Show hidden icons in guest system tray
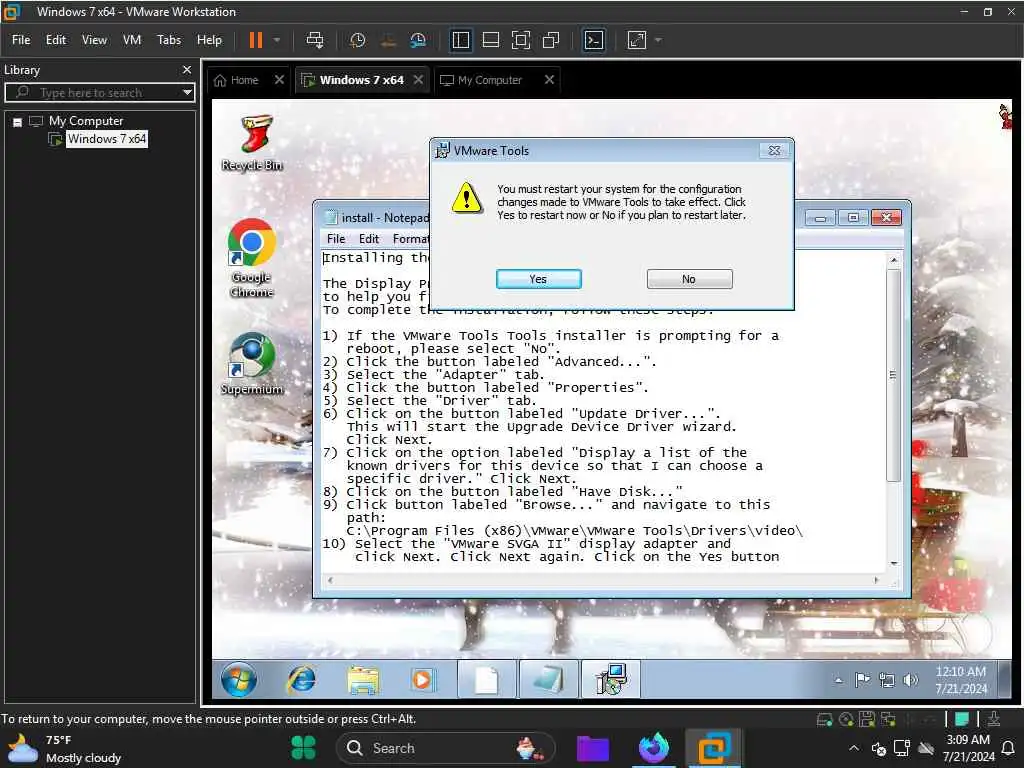 [839, 680]
